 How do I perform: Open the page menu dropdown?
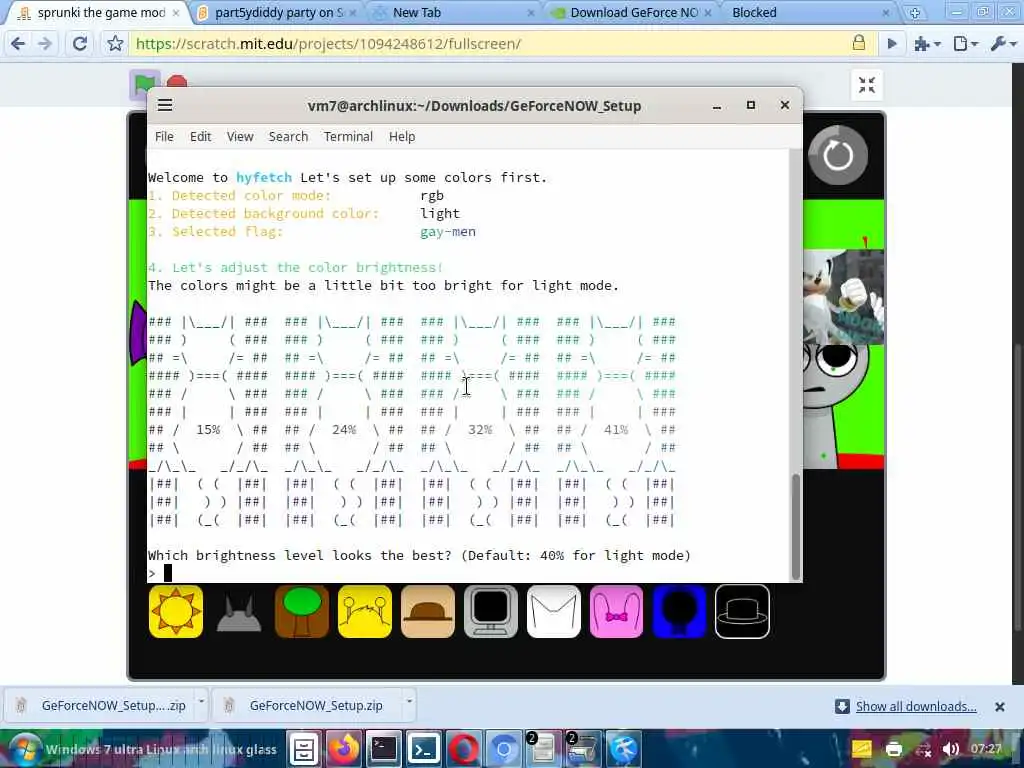click(966, 44)
